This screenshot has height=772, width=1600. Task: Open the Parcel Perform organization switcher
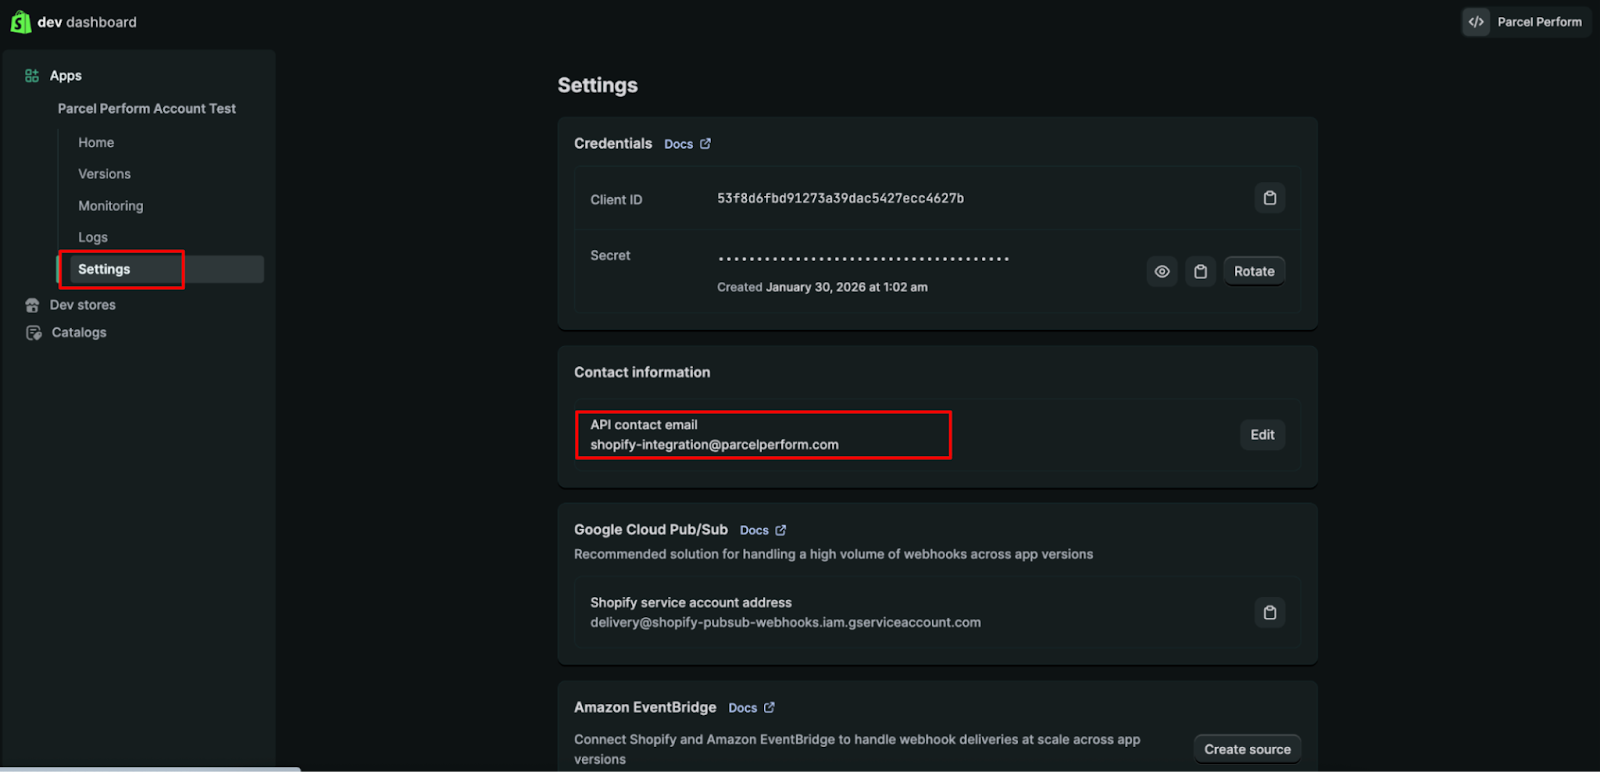pyautogui.click(x=1525, y=22)
